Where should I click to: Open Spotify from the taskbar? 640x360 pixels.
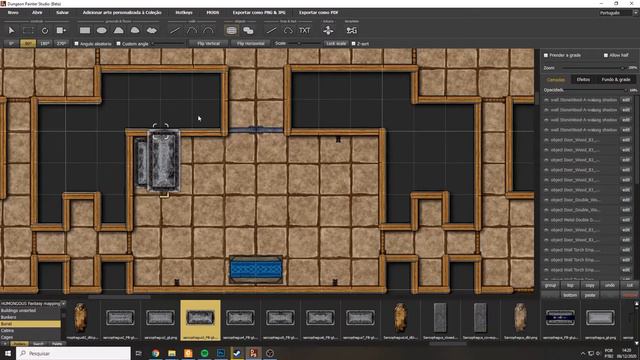pyautogui.click(x=204, y=353)
